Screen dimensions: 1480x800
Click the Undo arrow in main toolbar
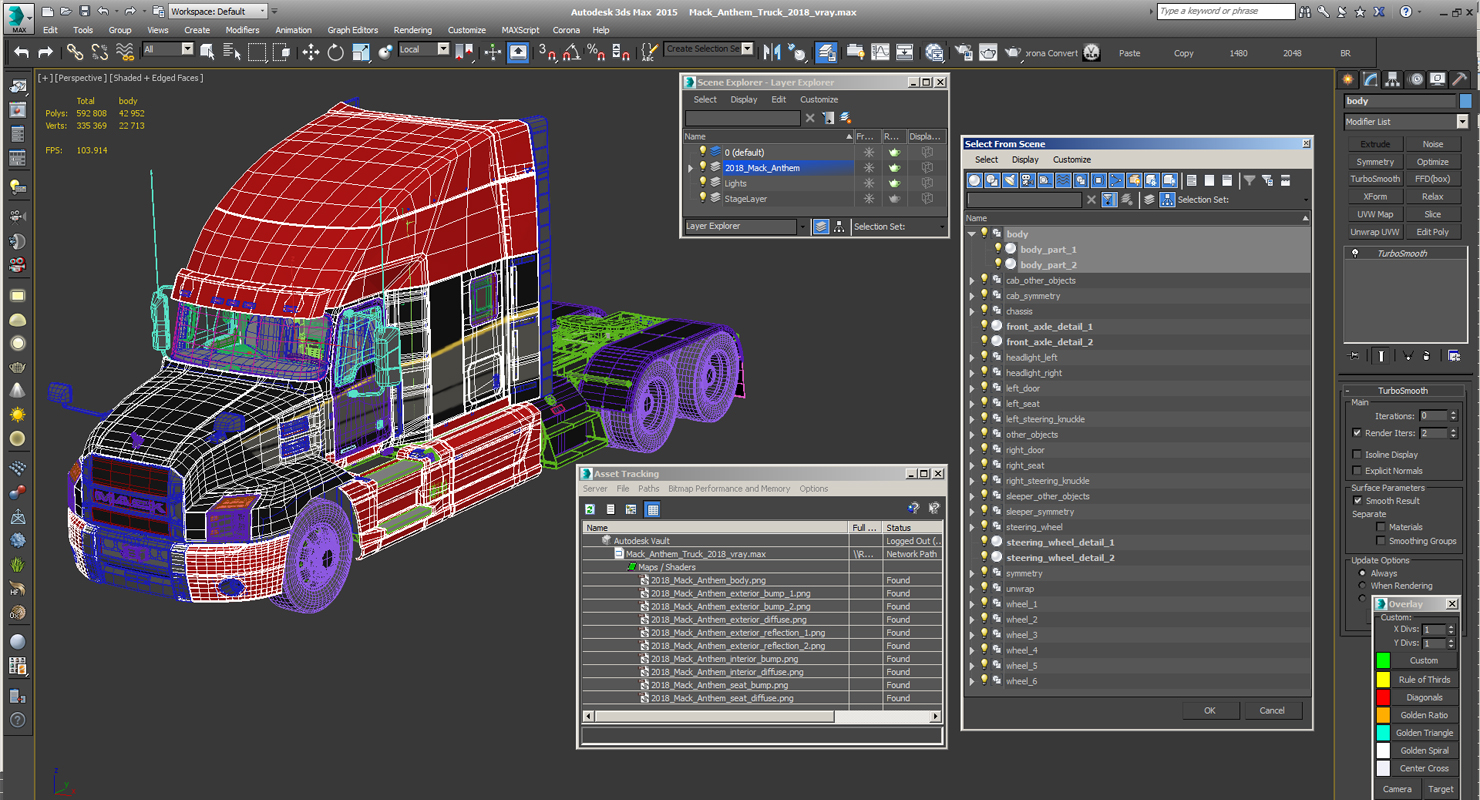tap(21, 52)
